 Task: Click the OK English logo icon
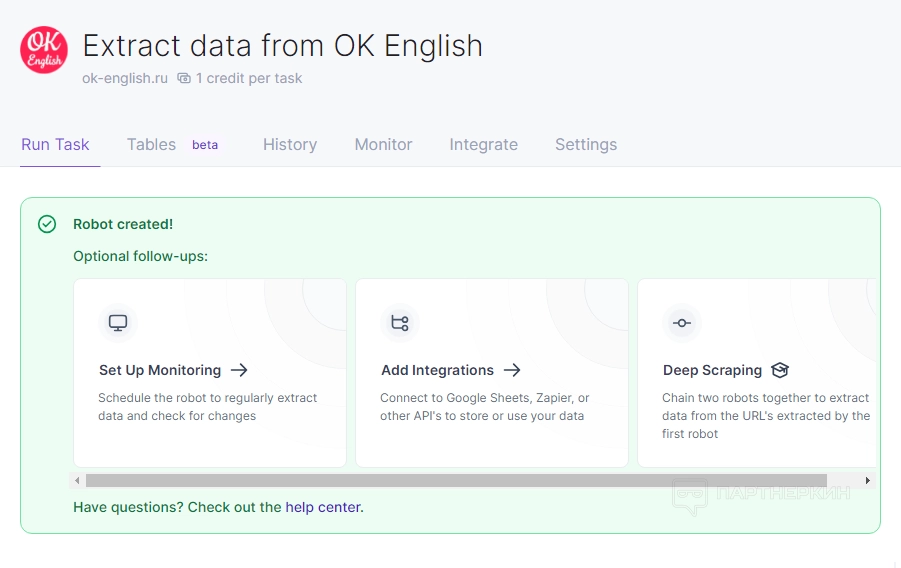[x=44, y=49]
